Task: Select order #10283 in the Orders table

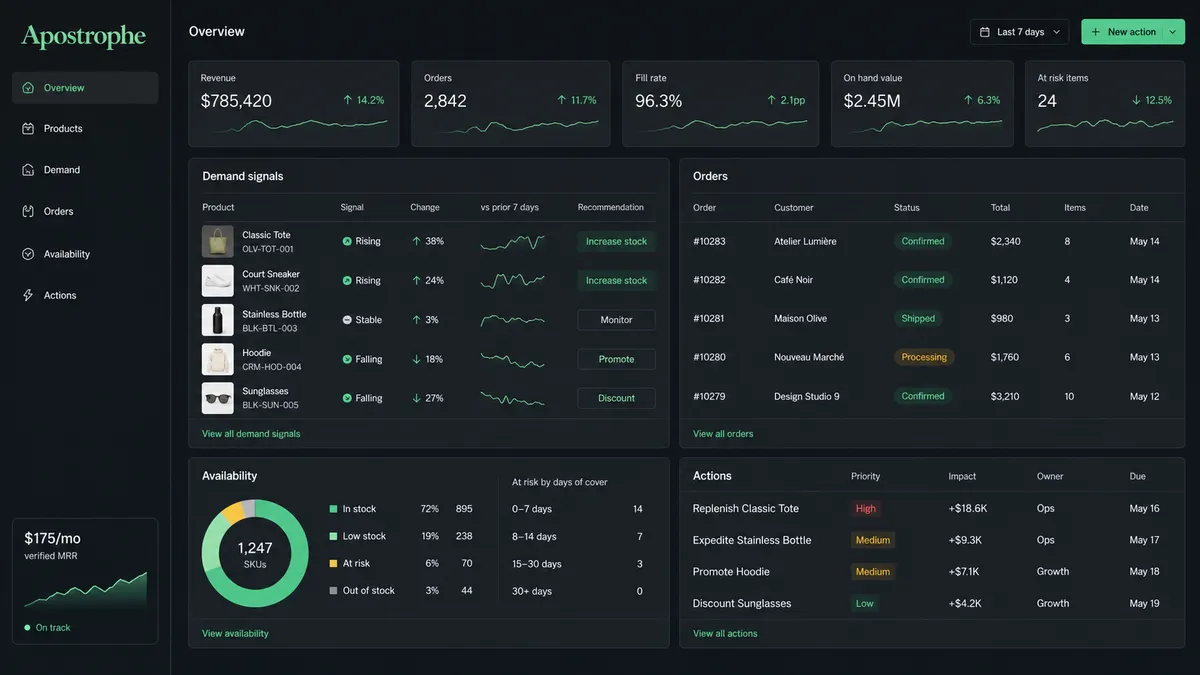Action: click(932, 241)
